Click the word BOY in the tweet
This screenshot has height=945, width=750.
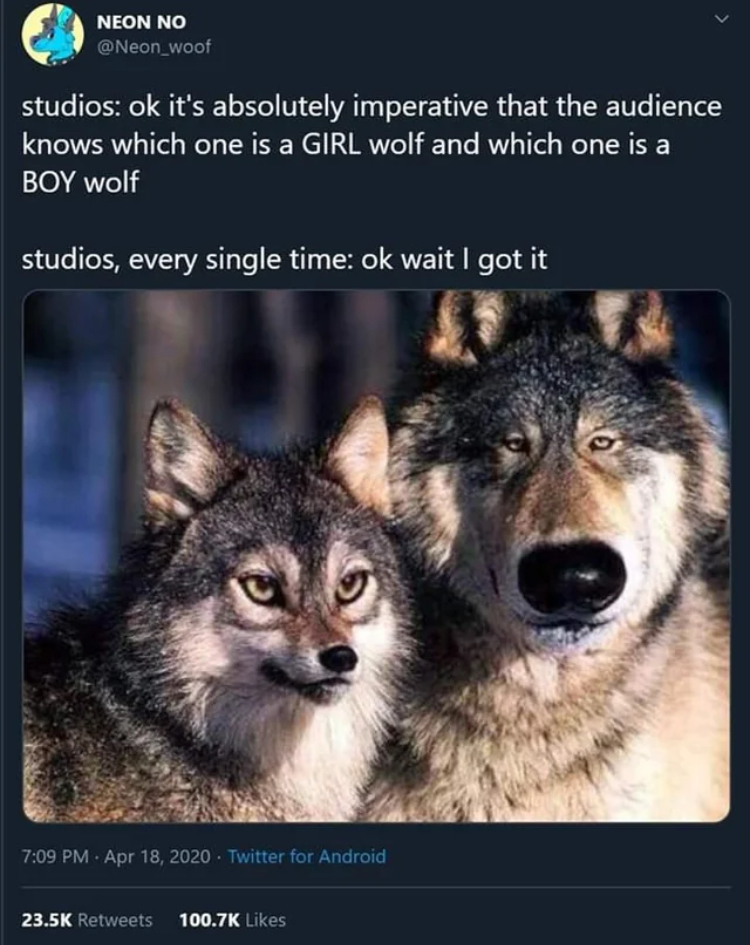coord(50,183)
